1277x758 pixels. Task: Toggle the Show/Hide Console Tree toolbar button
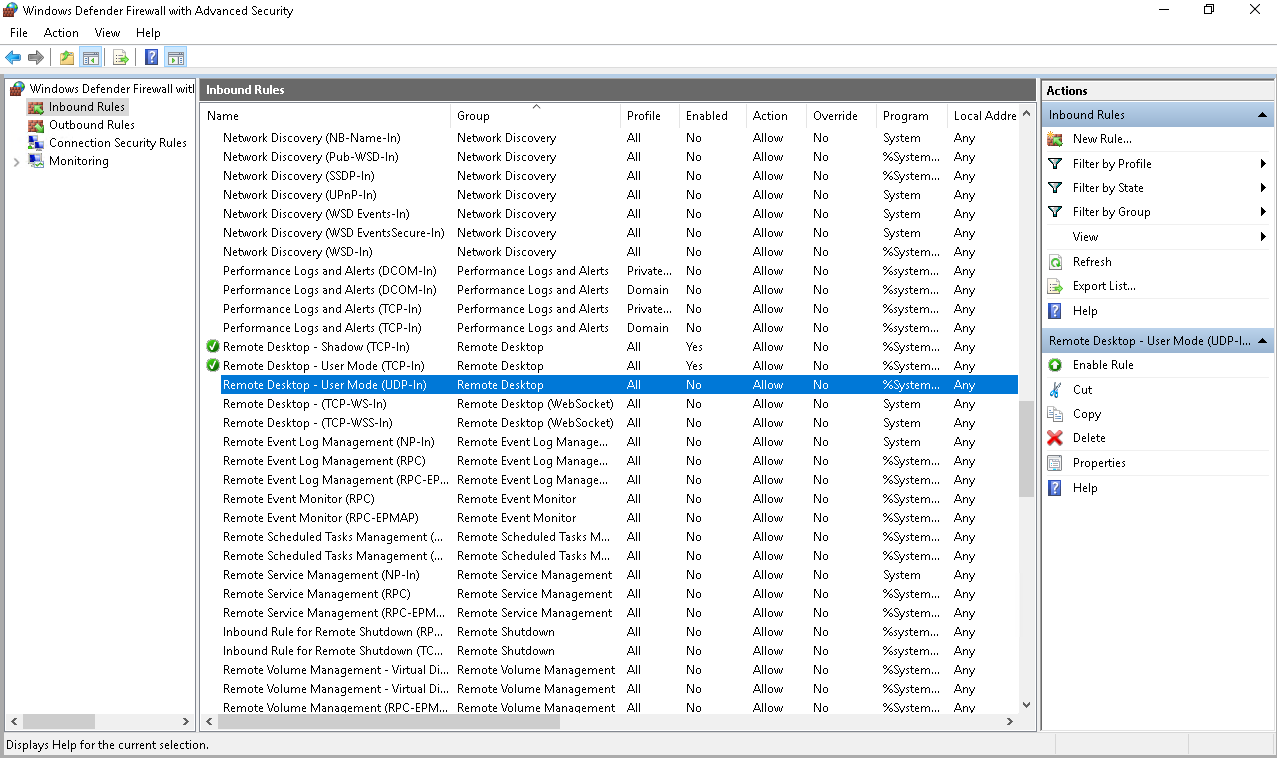(x=91, y=57)
